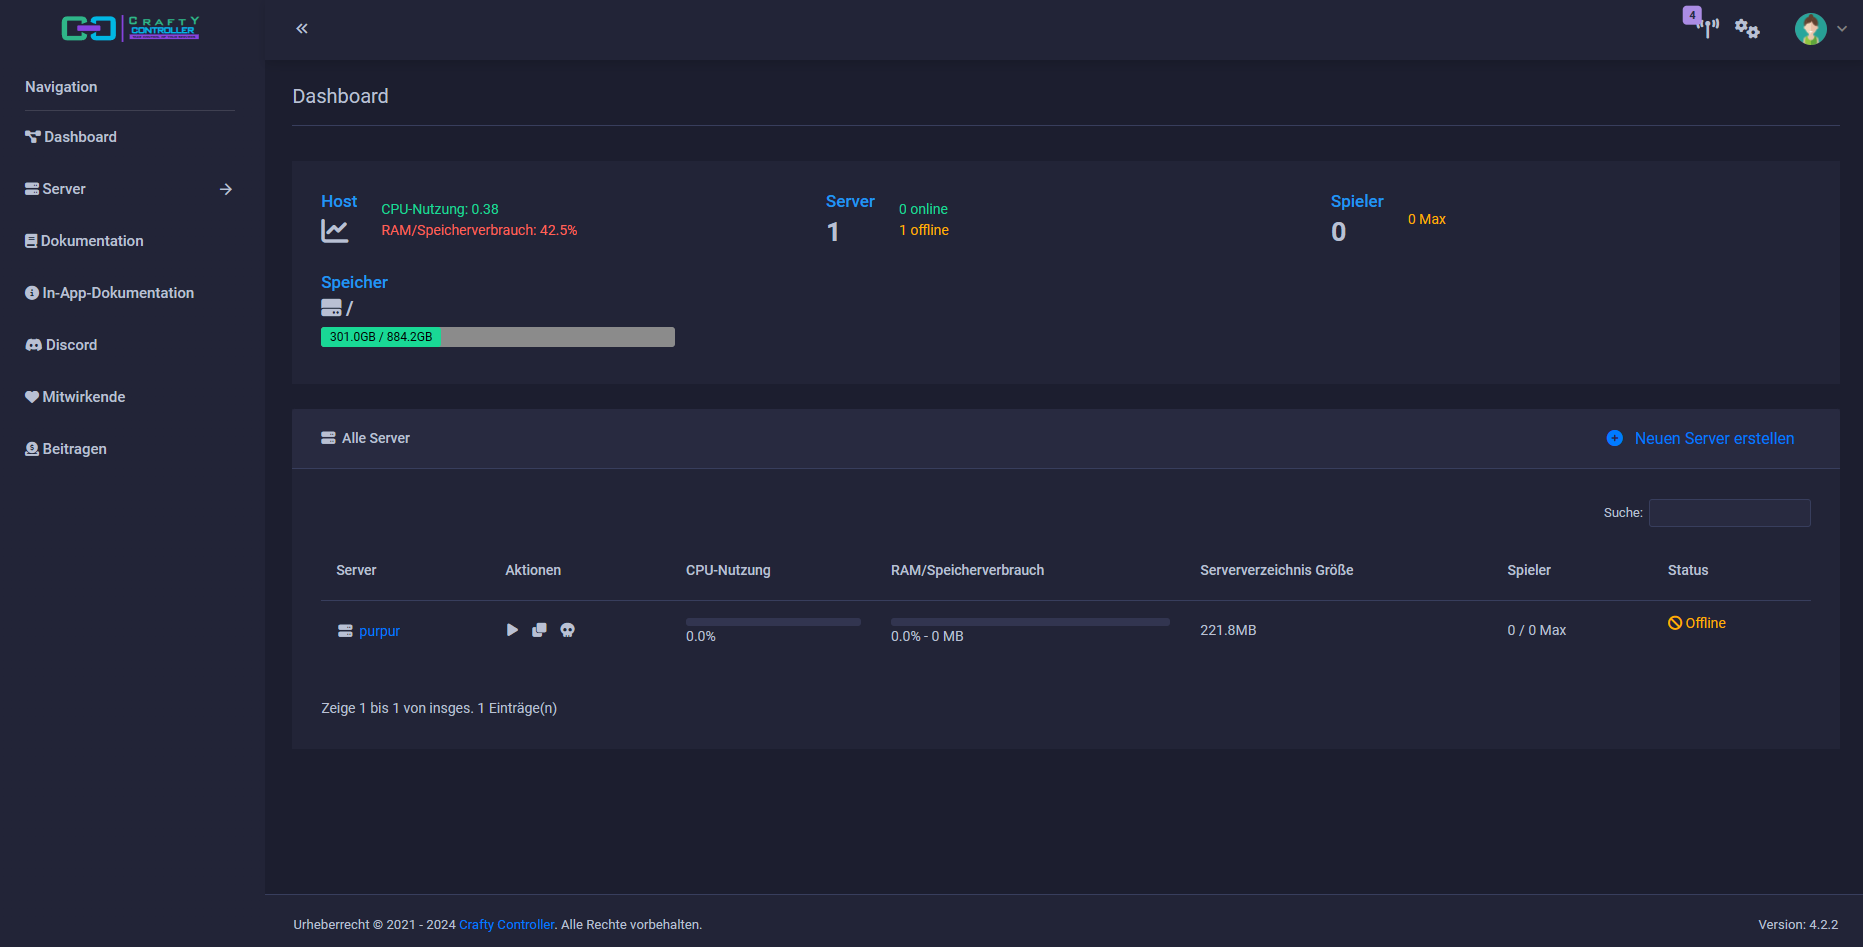The image size is (1863, 947).
Task: Click the plus icon beside Neuen Server erstellen
Action: click(1614, 438)
